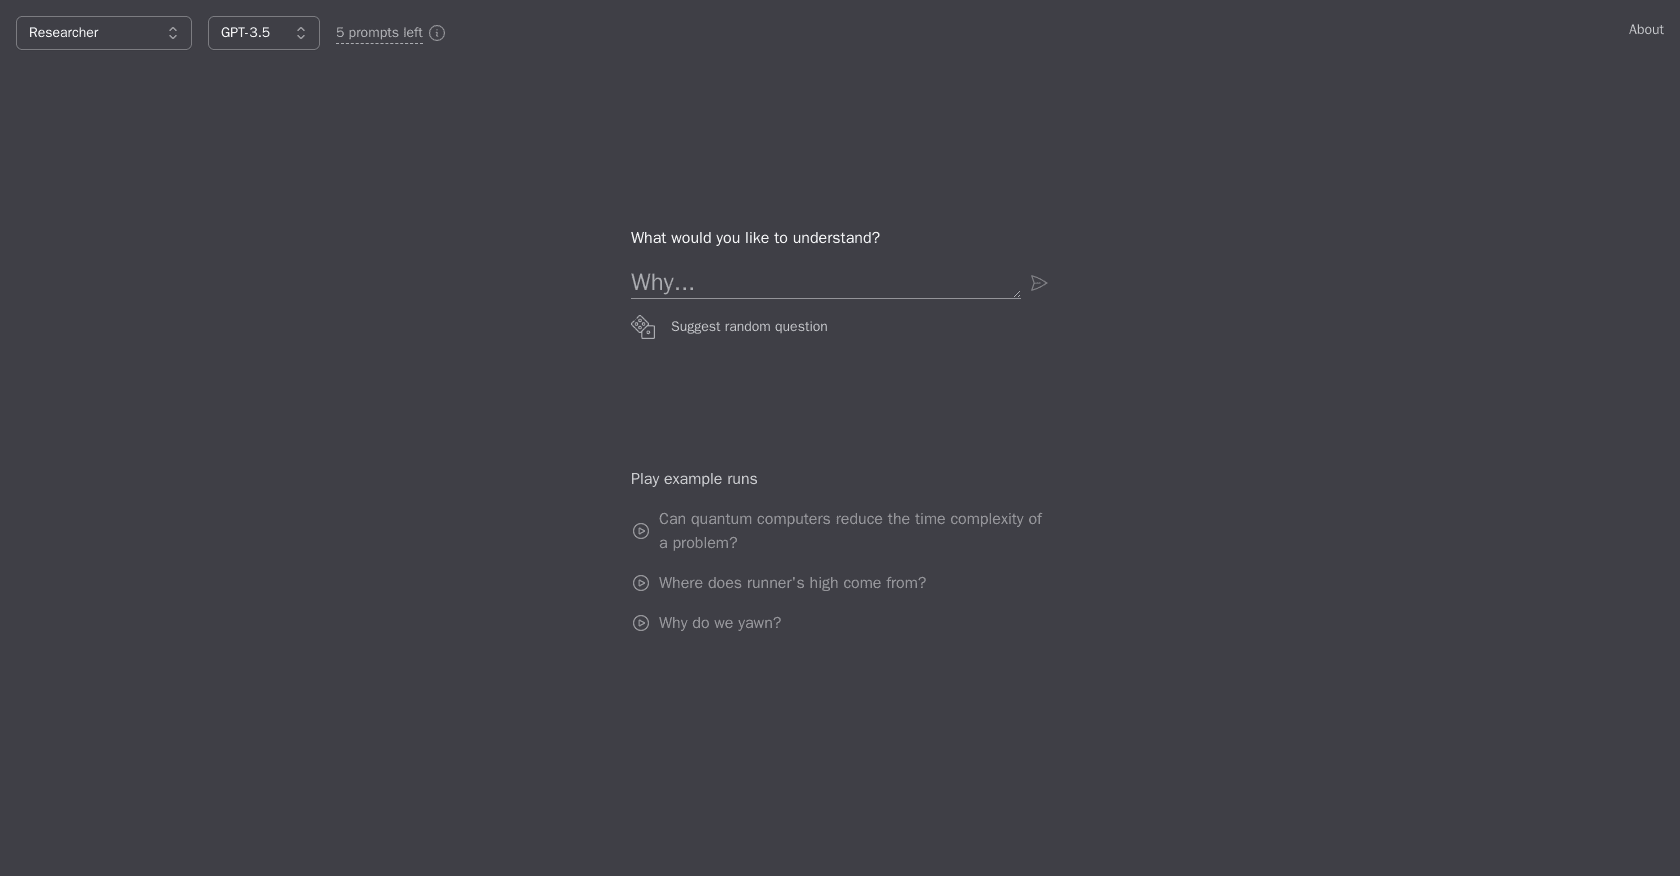Click the info icon beside prompts remaining
The height and width of the screenshot is (876, 1680).
tap(436, 33)
